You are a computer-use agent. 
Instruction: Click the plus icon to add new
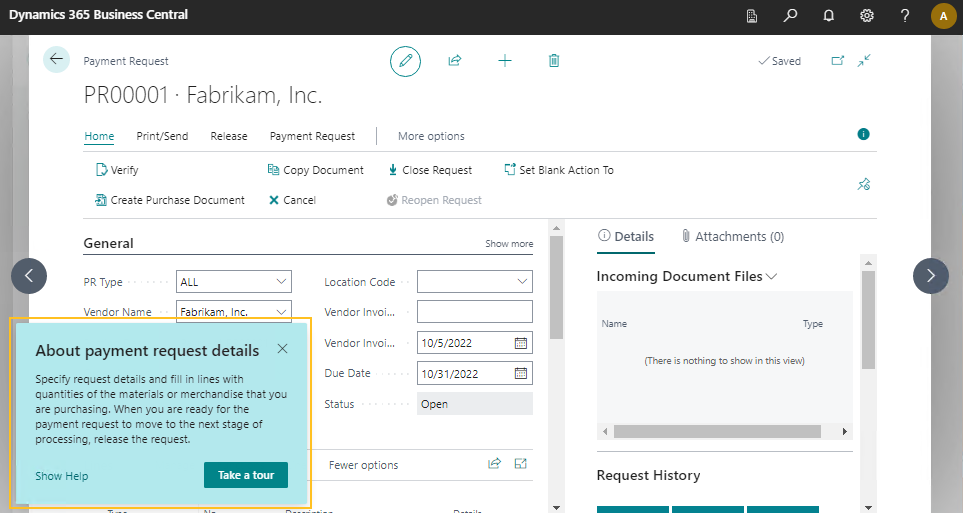tap(505, 61)
